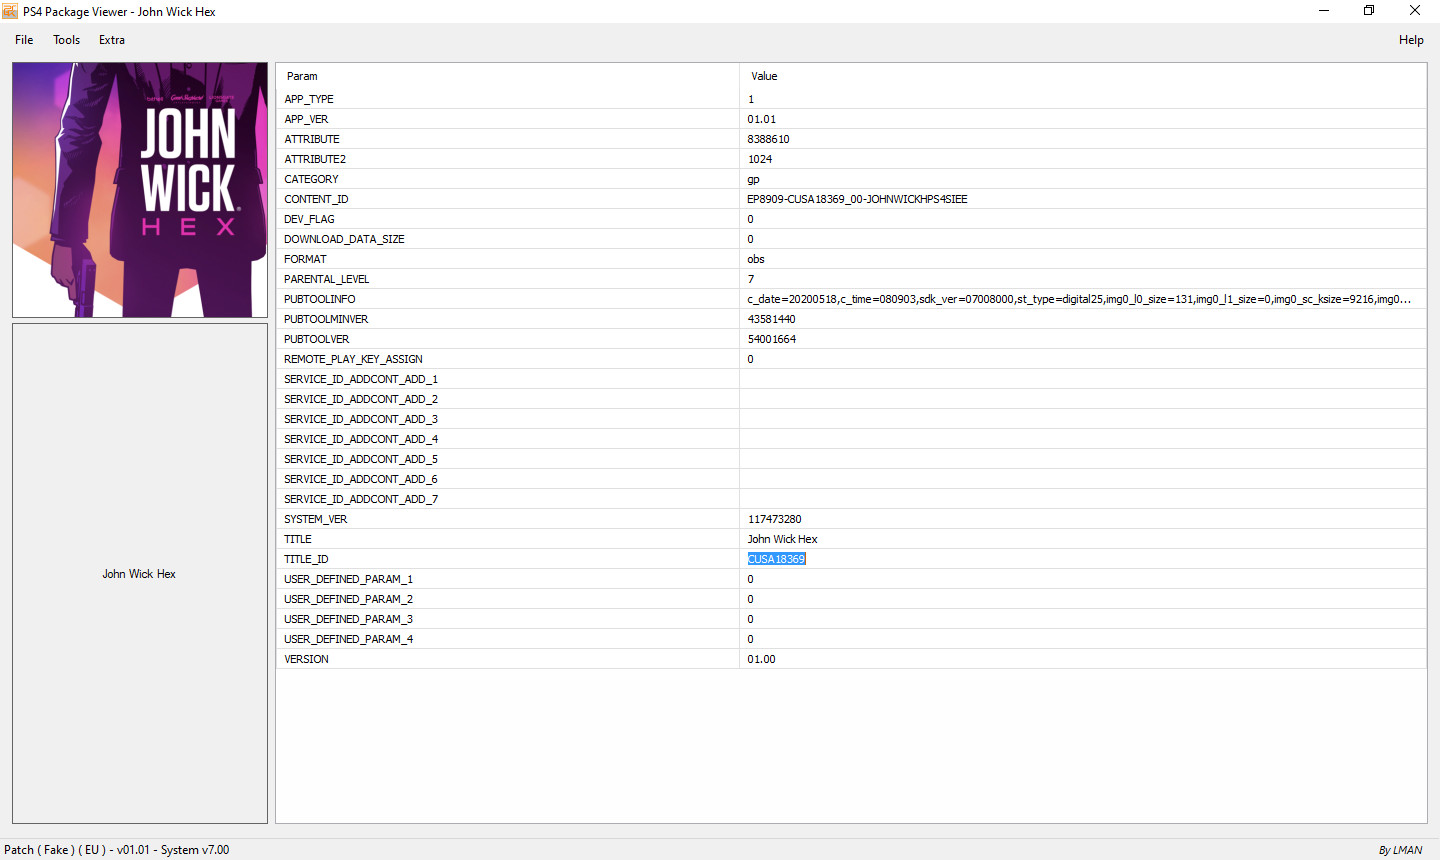The width and height of the screenshot is (1440, 860).
Task: Select the USER_DEFINED_PARAM_2 row
Action: pyautogui.click(x=851, y=599)
